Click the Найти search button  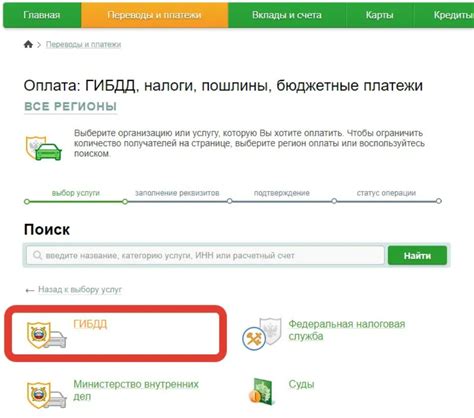pos(417,256)
